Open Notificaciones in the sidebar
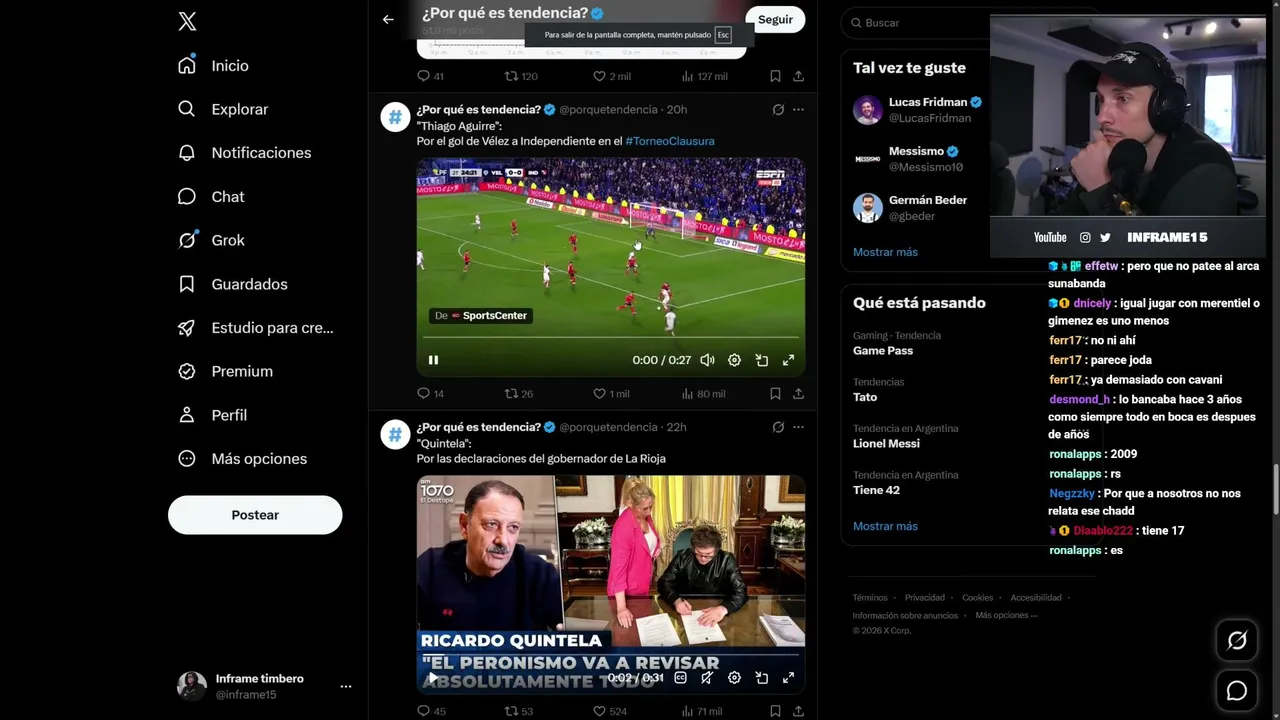 point(244,153)
